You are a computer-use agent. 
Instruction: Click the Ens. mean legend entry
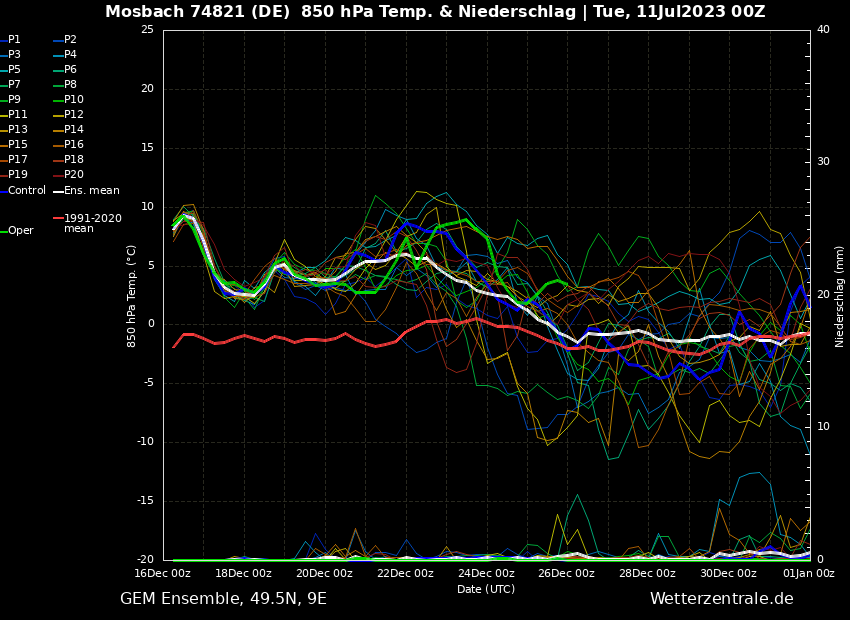(91, 190)
